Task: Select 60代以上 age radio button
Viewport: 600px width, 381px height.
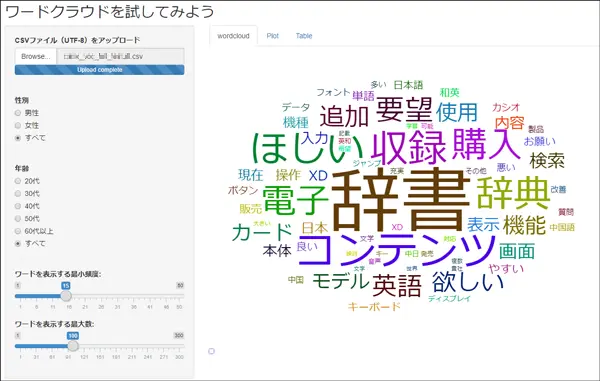Action: pos(18,231)
